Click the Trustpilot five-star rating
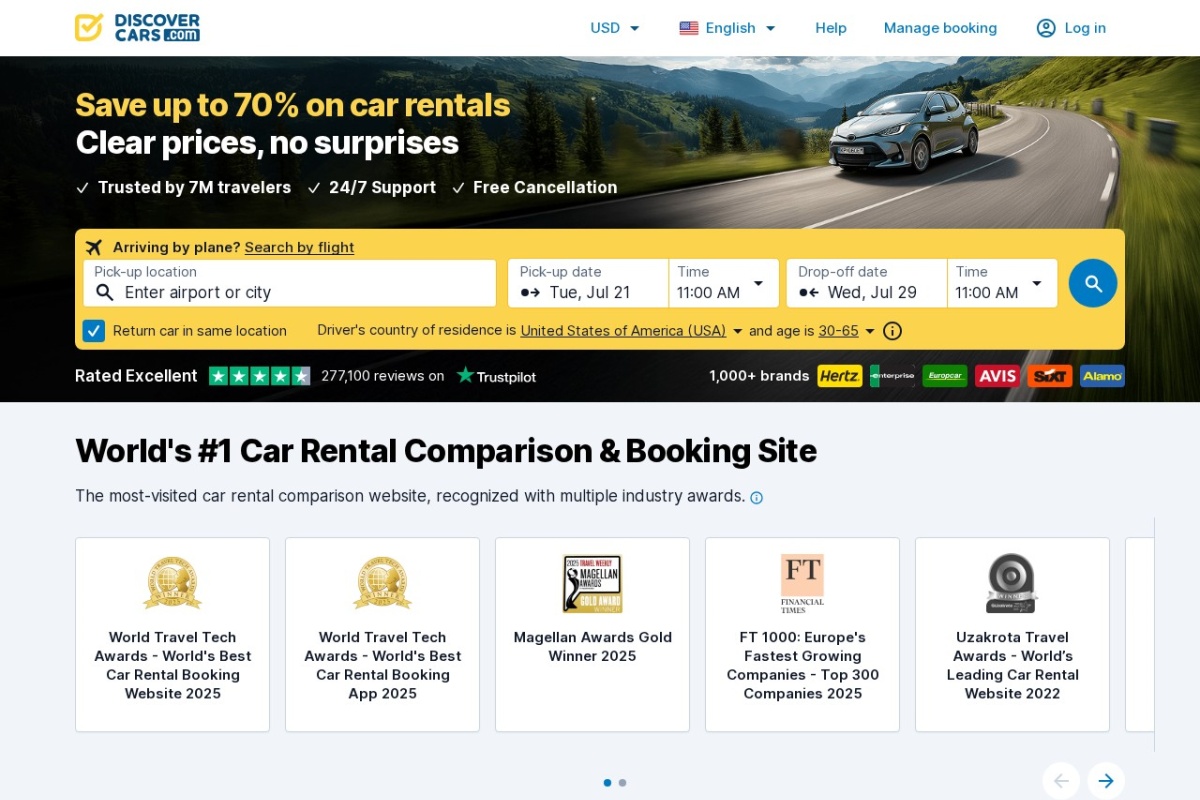This screenshot has width=1200, height=800. point(260,376)
